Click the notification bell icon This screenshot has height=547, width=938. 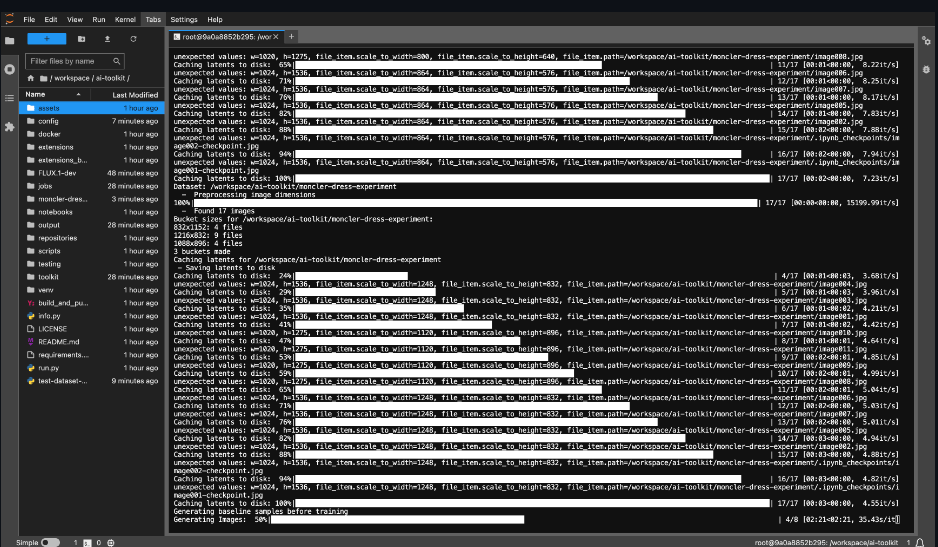(x=920, y=542)
